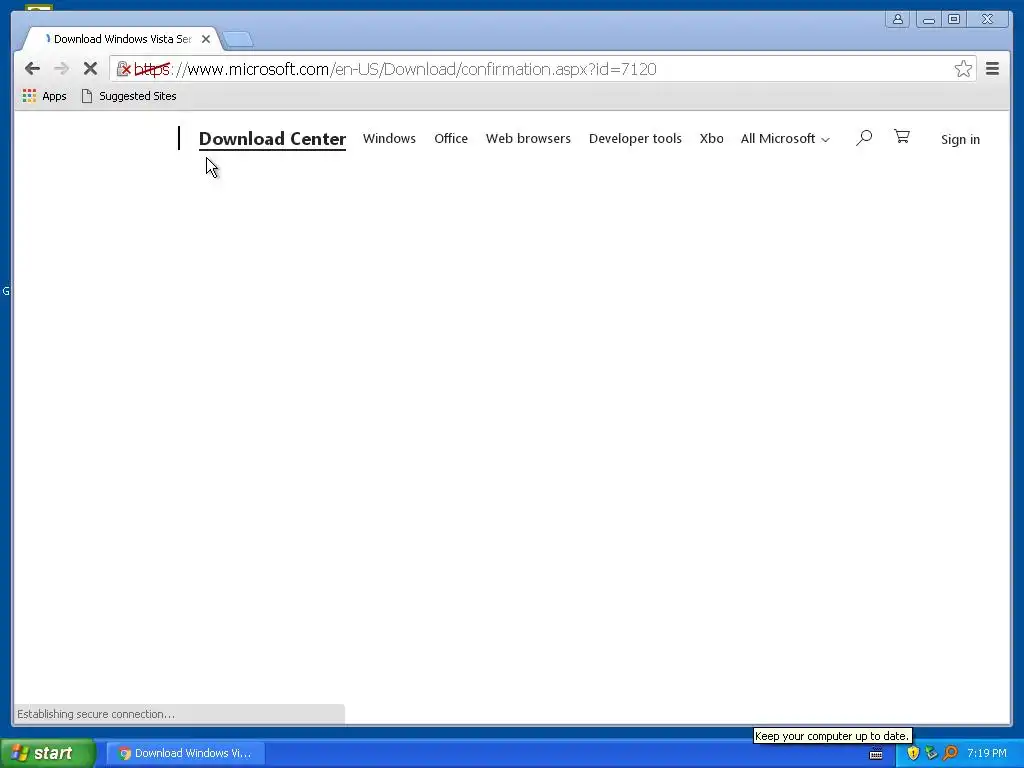1024x768 pixels.
Task: Click the Chrome user profile icon
Action: (x=898, y=20)
